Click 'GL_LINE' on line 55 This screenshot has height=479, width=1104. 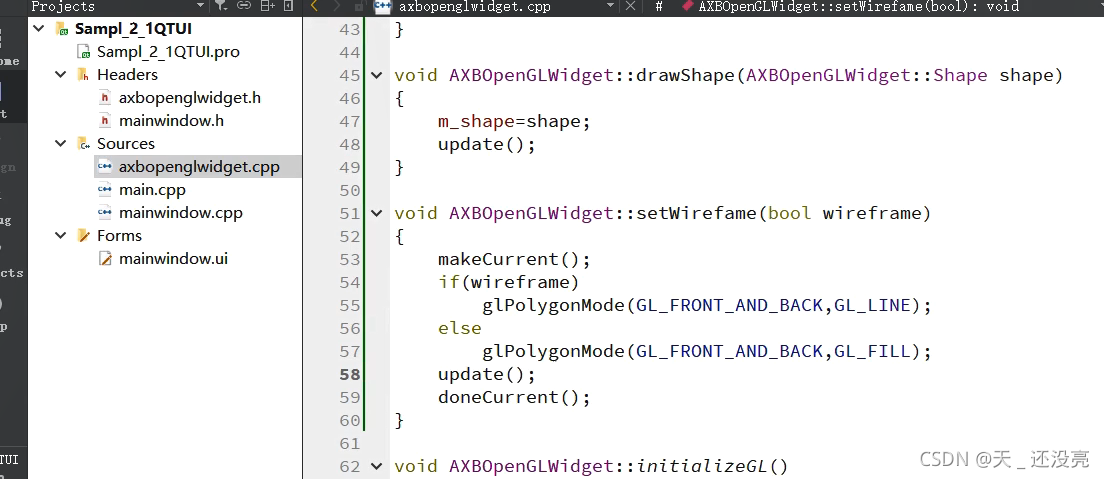(872, 306)
